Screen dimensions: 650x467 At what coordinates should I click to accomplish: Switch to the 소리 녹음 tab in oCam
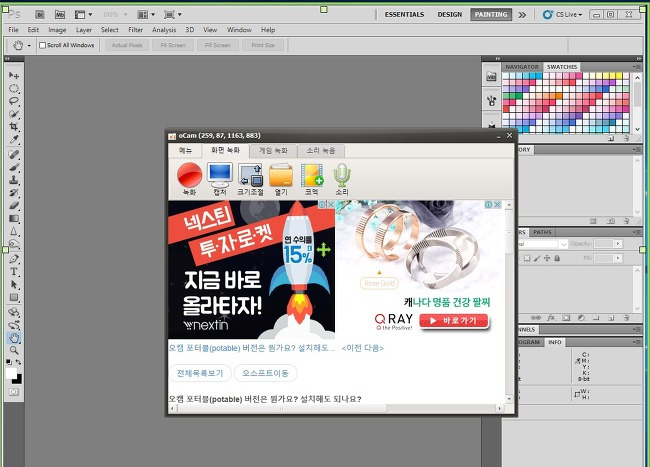pos(321,150)
